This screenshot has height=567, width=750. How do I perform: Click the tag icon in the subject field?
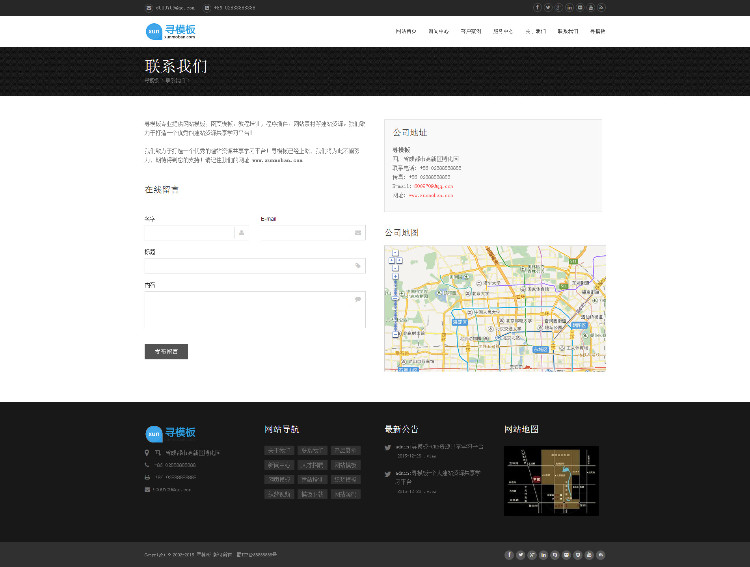[x=357, y=266]
